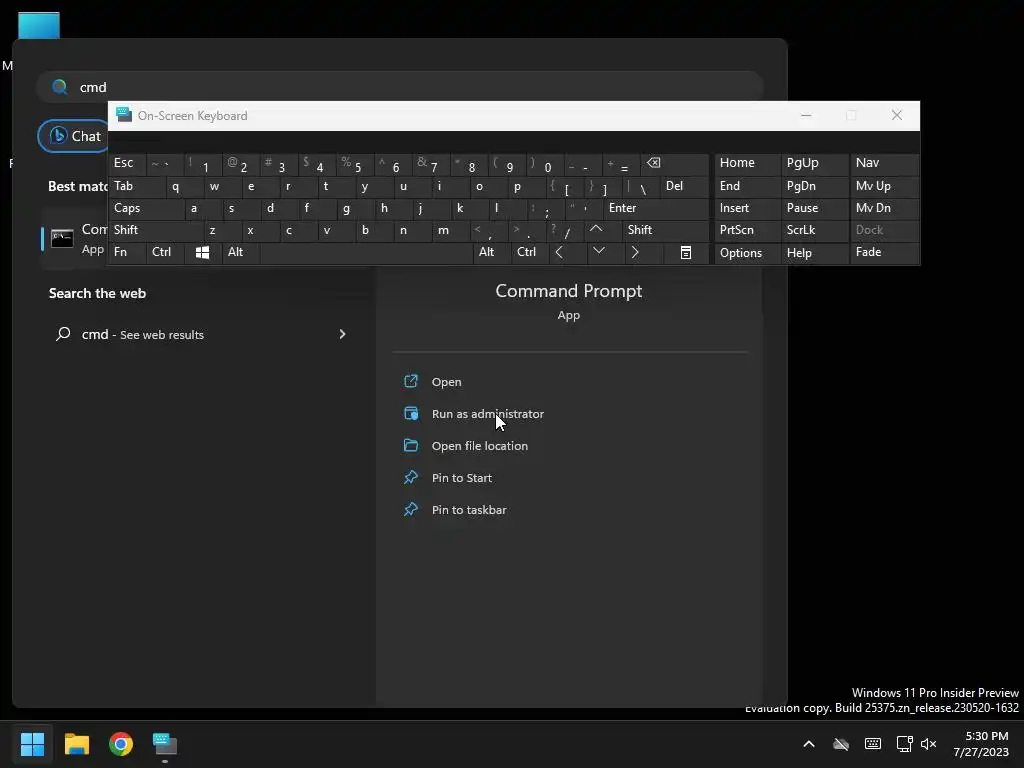Choose Pin to Start

462,478
